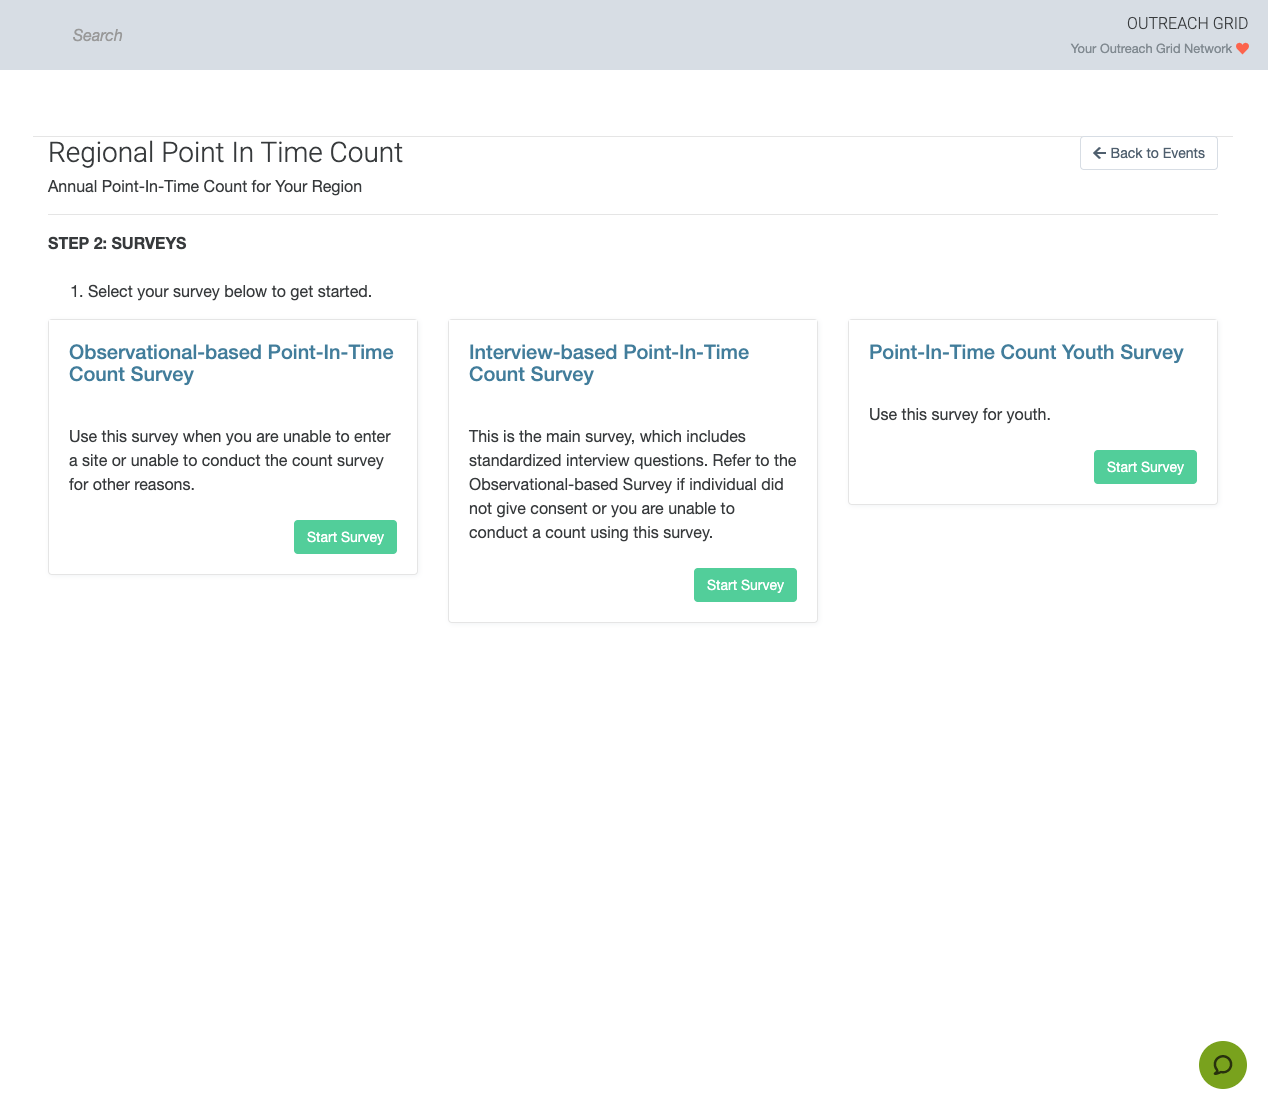Click the Observational survey description text
Screen dimensions: 1268x1096
(230, 461)
